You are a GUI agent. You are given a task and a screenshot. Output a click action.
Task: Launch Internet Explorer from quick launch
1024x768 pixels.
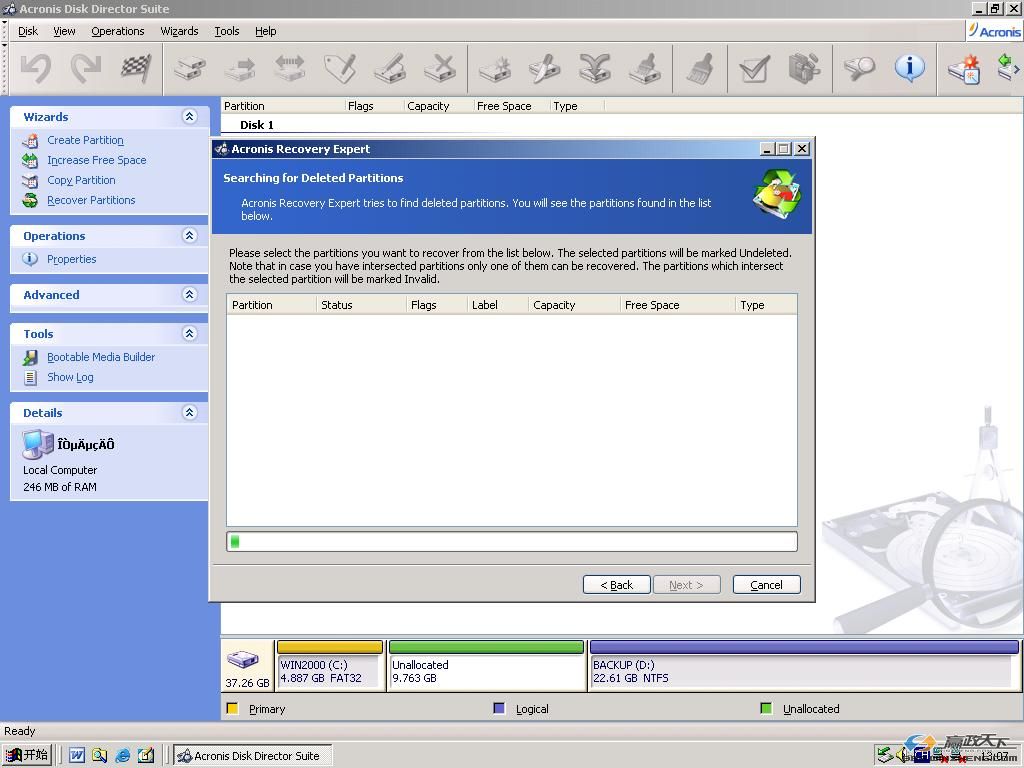tap(122, 756)
